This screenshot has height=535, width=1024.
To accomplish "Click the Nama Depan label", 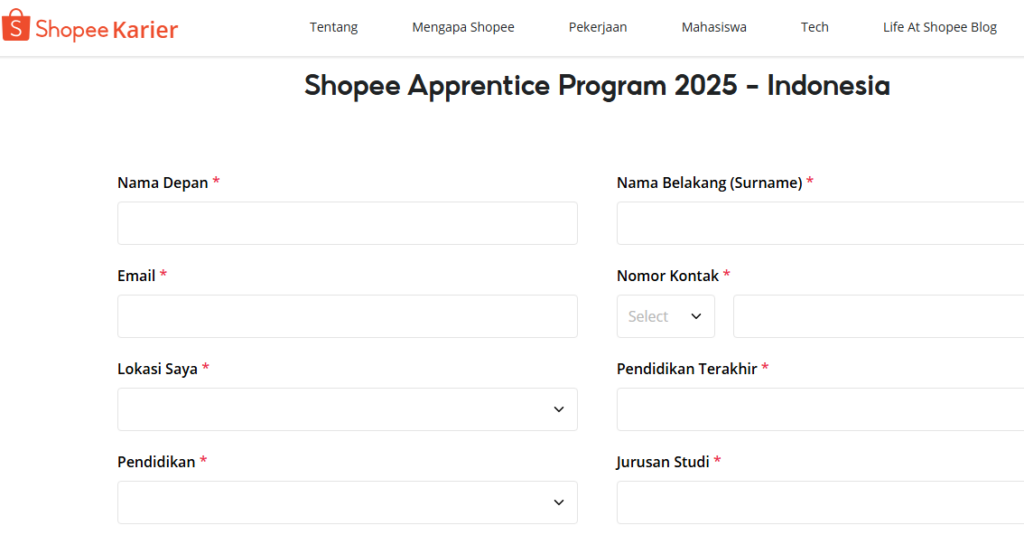I will click(x=163, y=183).
